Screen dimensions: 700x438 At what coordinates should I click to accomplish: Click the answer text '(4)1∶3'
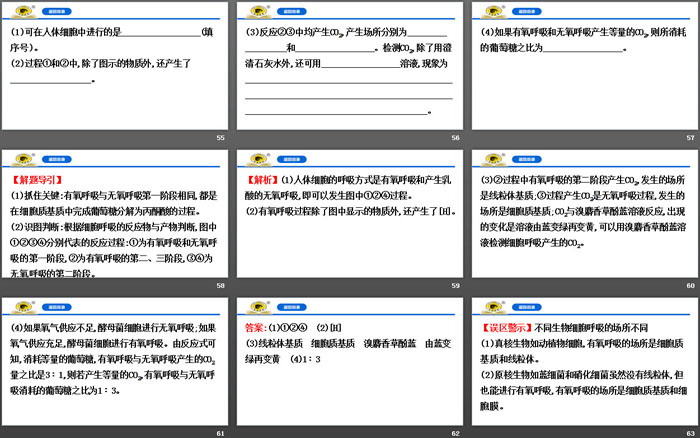coord(305,359)
